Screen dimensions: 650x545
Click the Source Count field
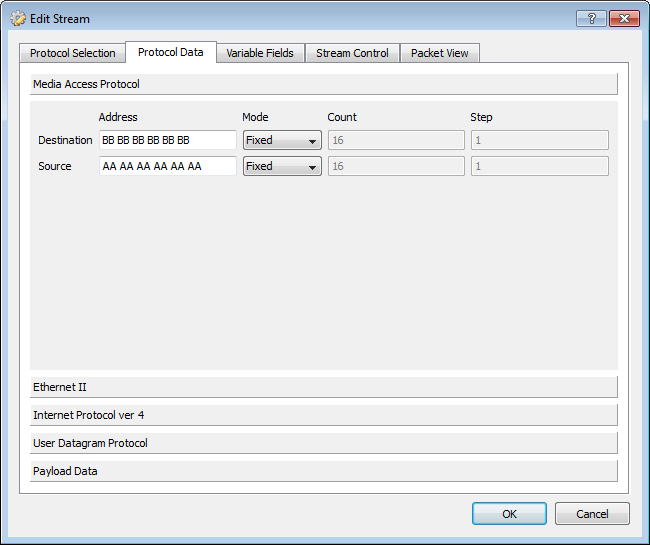click(396, 166)
